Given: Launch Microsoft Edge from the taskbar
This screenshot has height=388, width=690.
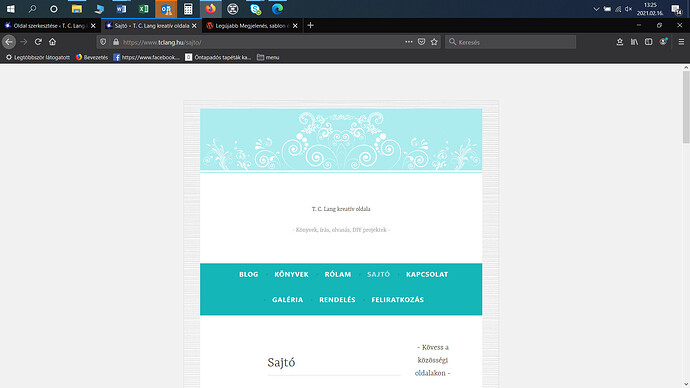Looking at the screenshot, I should coord(277,9).
